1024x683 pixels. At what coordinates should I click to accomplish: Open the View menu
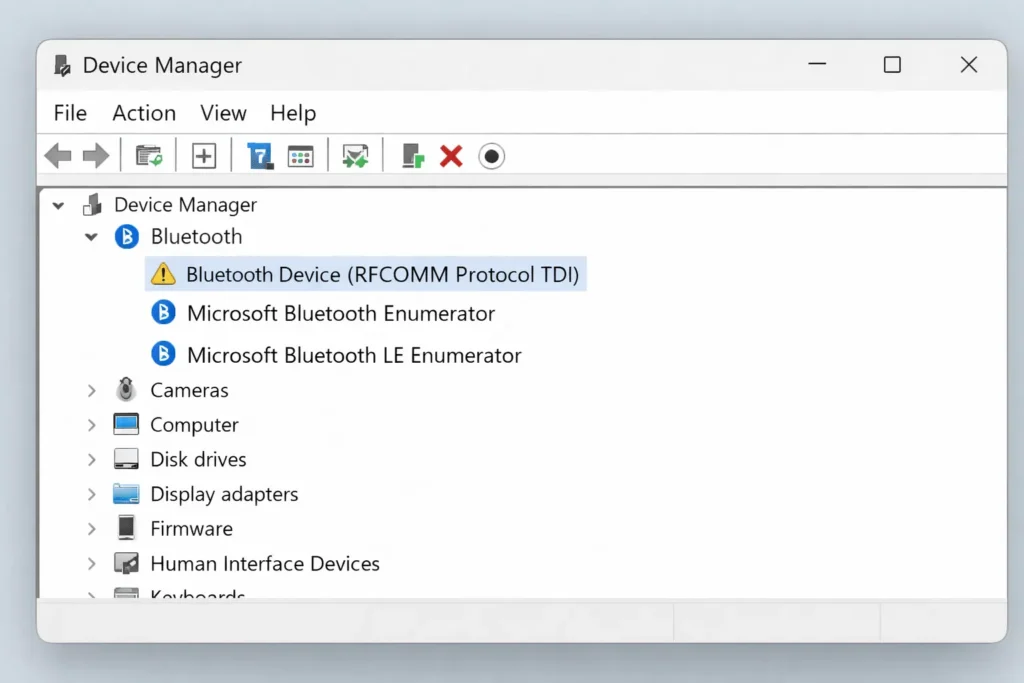pos(222,113)
